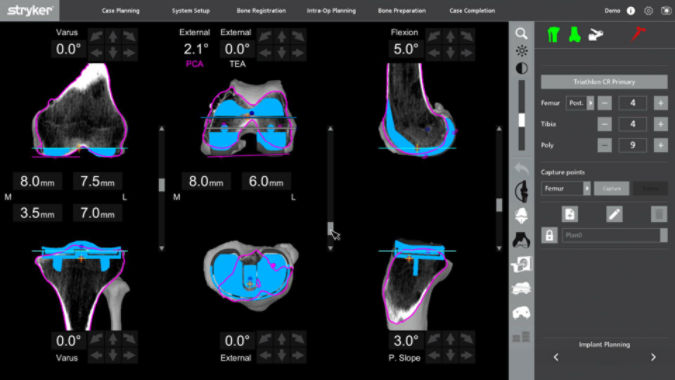Screen dimensions: 675x380
Task: Open the Case Completion tab
Action: pos(472,11)
